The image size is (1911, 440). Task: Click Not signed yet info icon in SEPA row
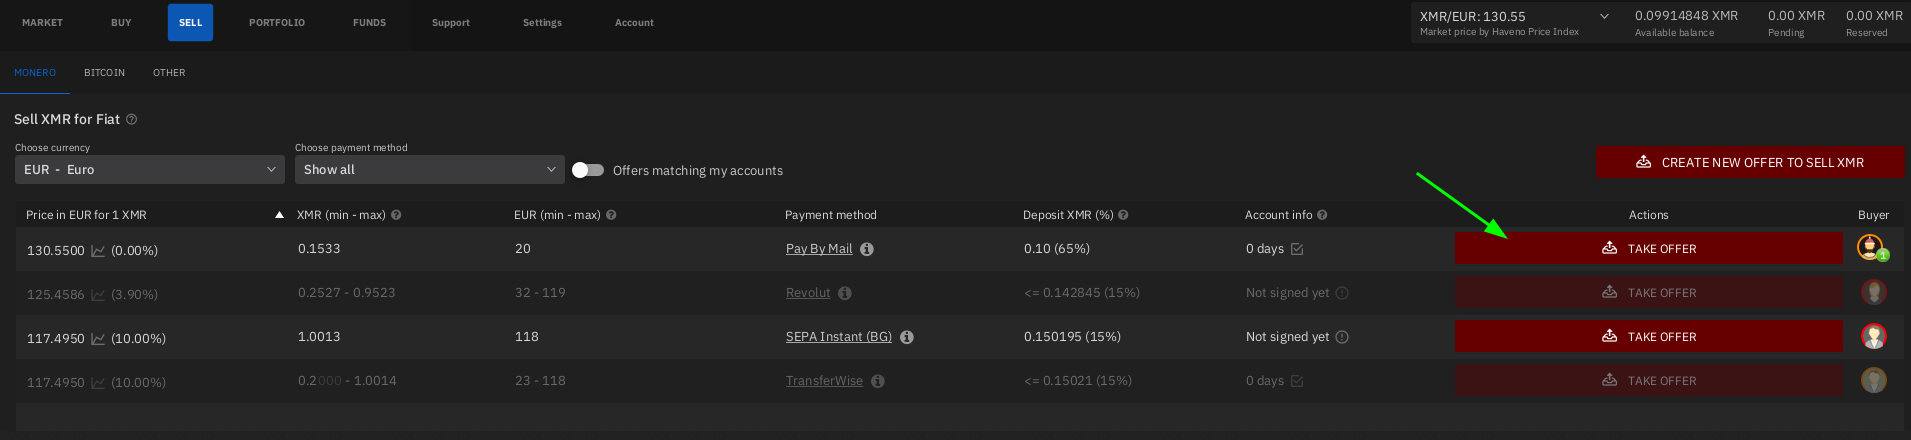click(x=1342, y=337)
